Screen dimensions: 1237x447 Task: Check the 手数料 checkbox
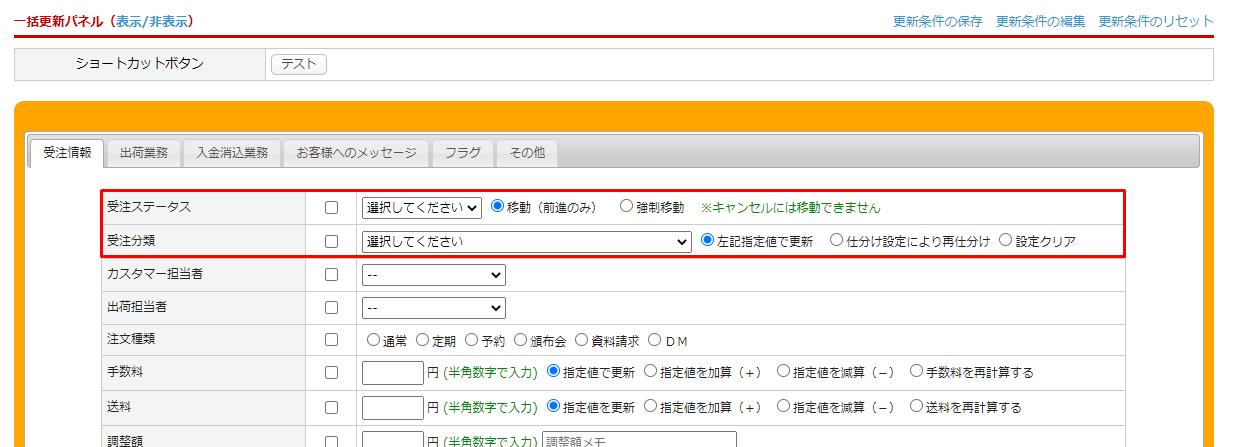[331, 372]
